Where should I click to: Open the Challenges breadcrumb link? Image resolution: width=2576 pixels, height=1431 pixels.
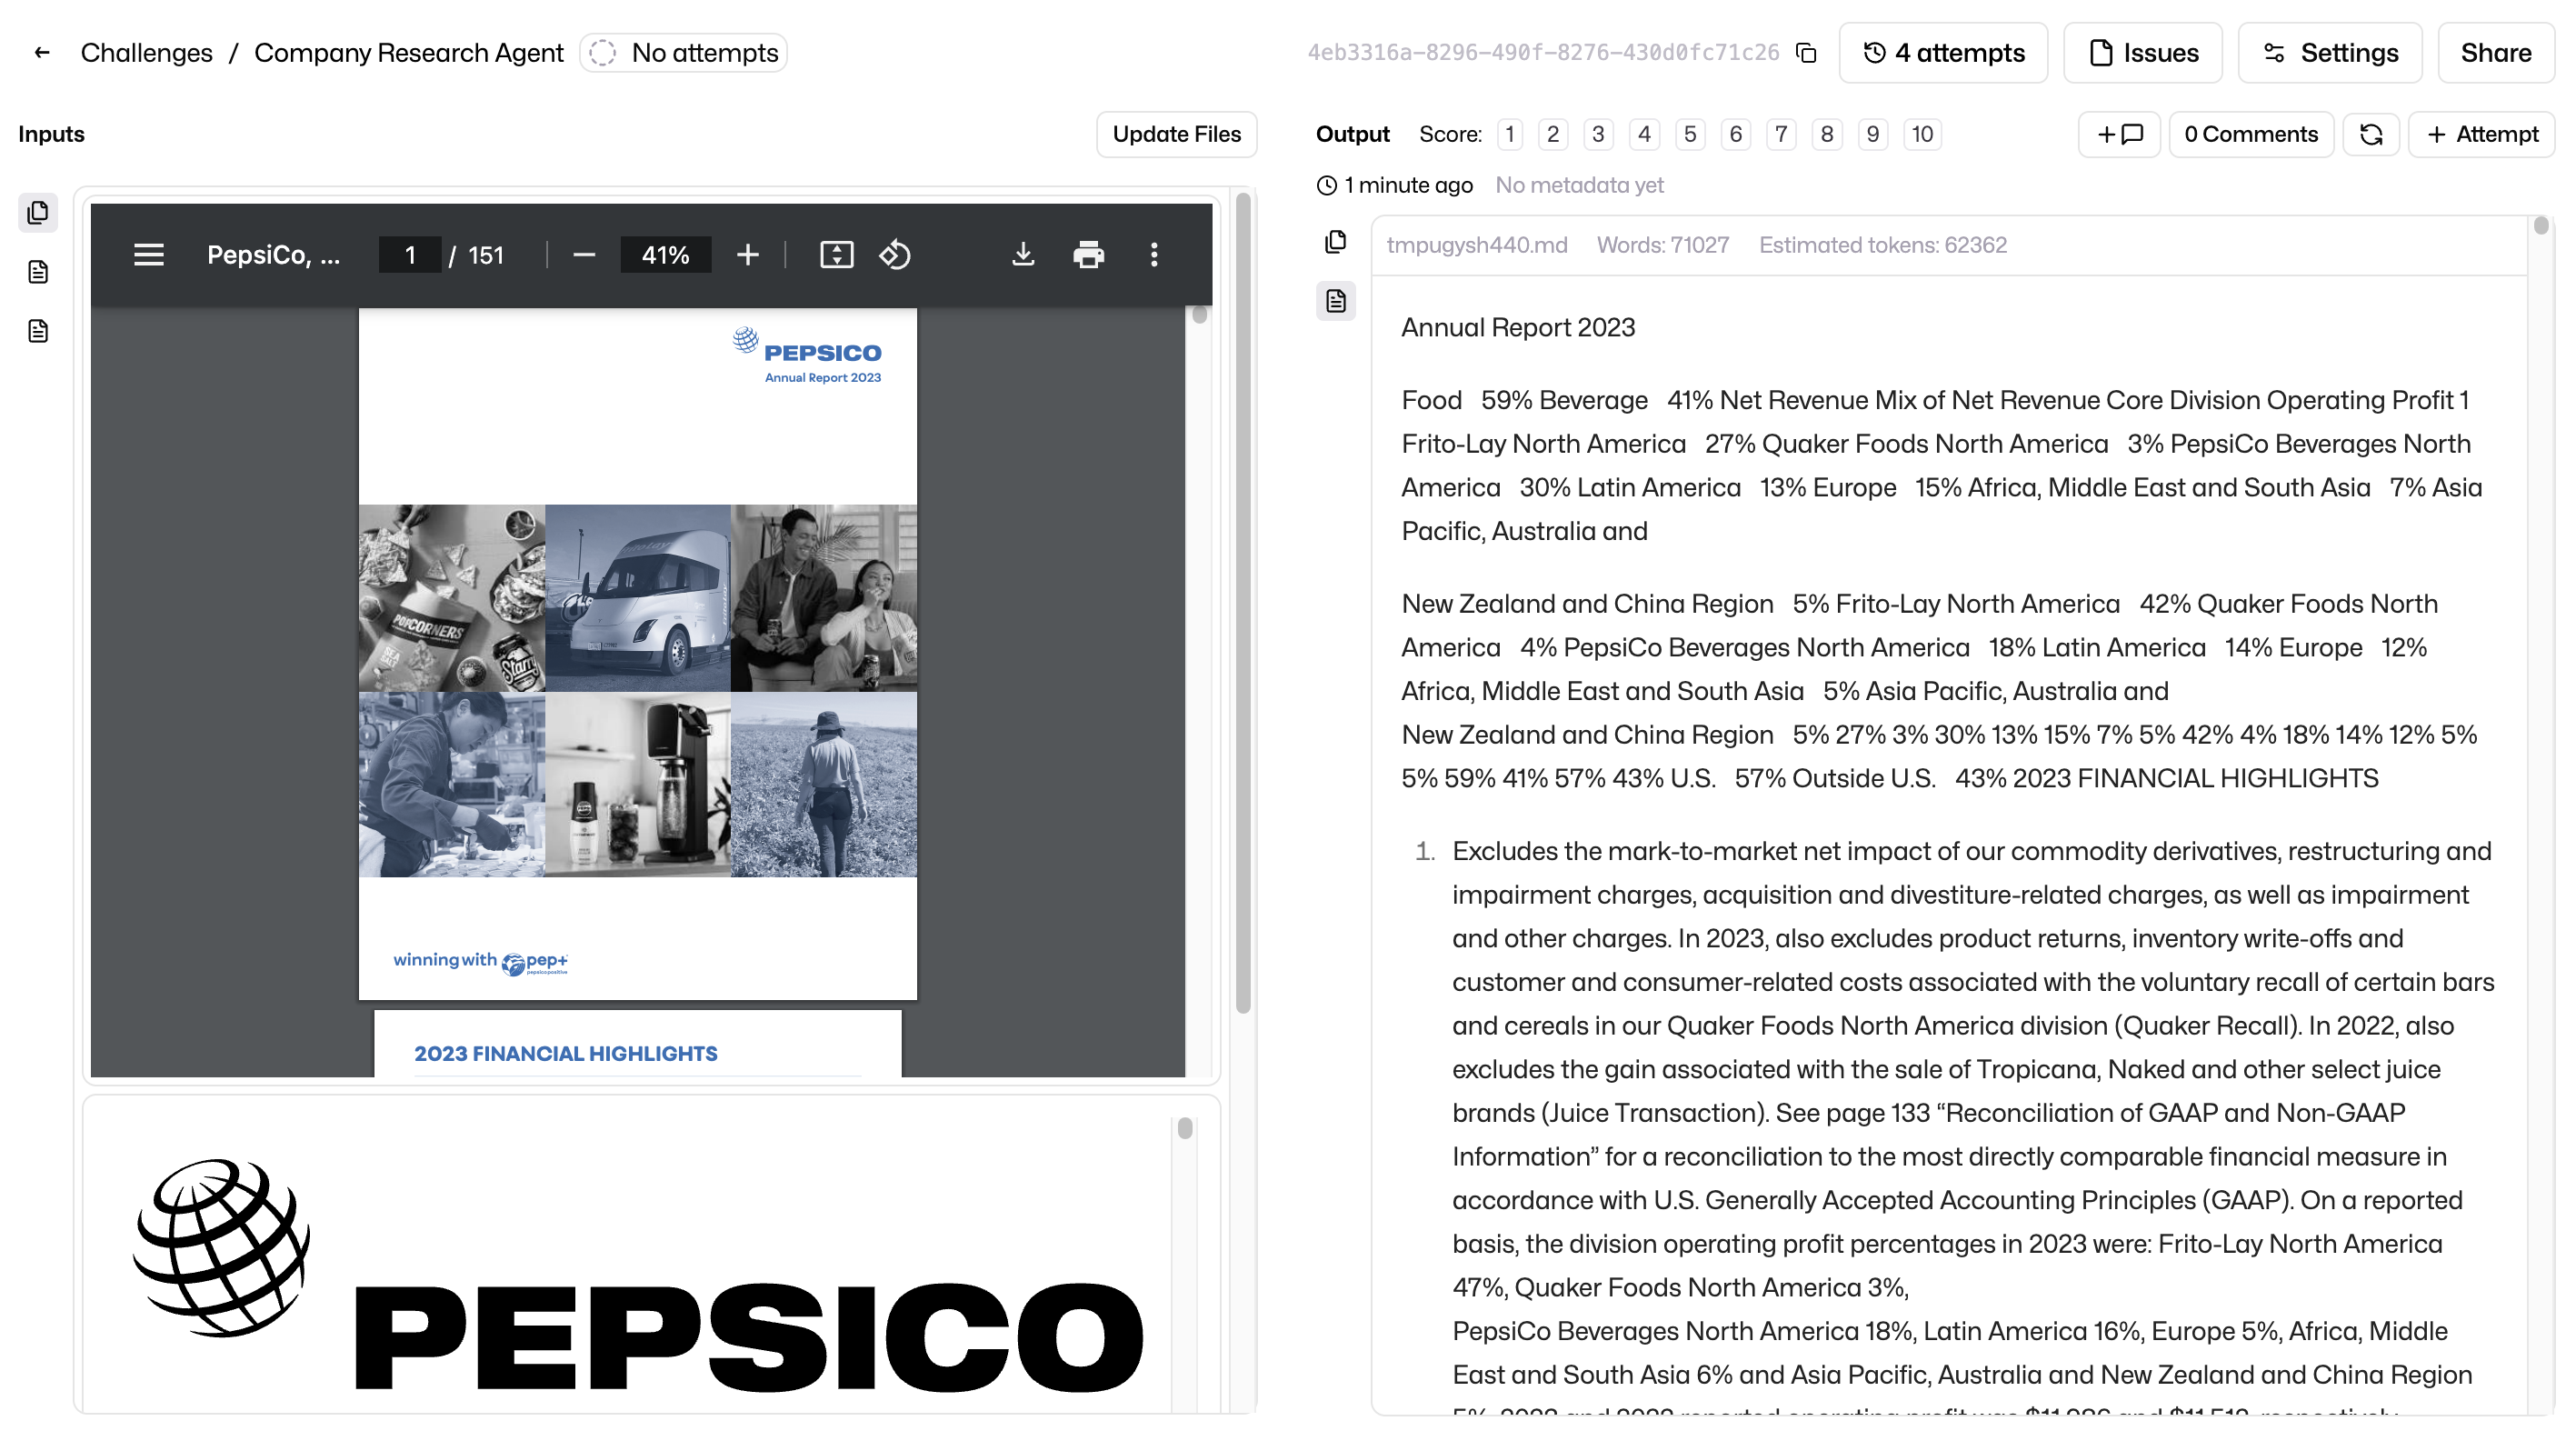coord(146,52)
